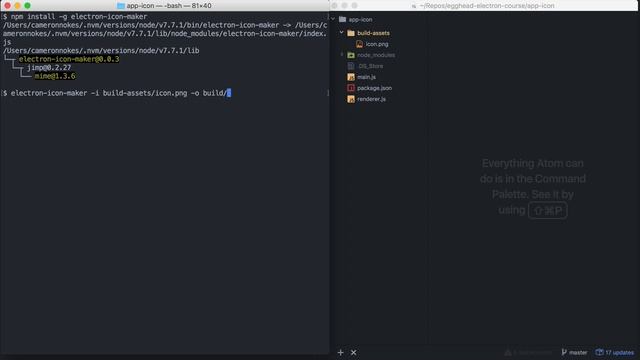Click the icon.png image file icon
This screenshot has height=360, width=640.
[x=359, y=44]
